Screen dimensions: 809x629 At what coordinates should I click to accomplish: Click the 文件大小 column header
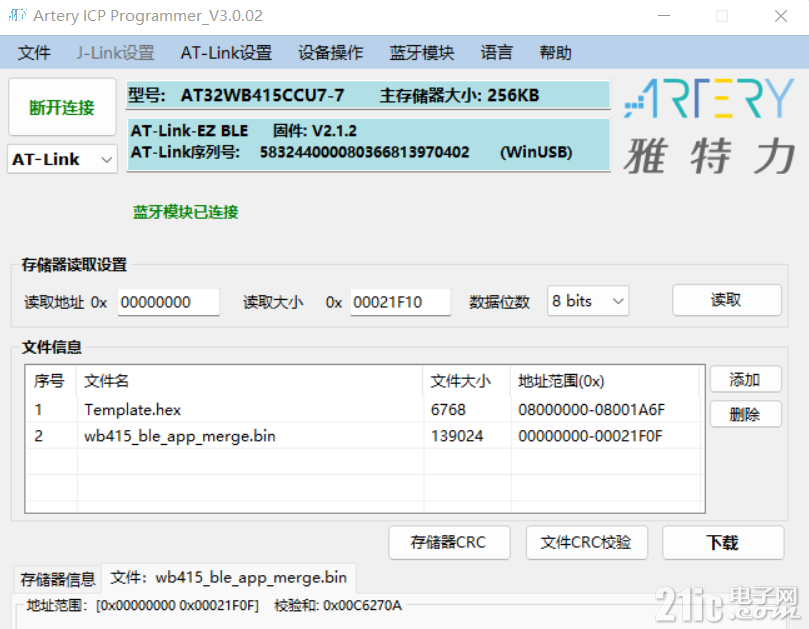click(467, 381)
